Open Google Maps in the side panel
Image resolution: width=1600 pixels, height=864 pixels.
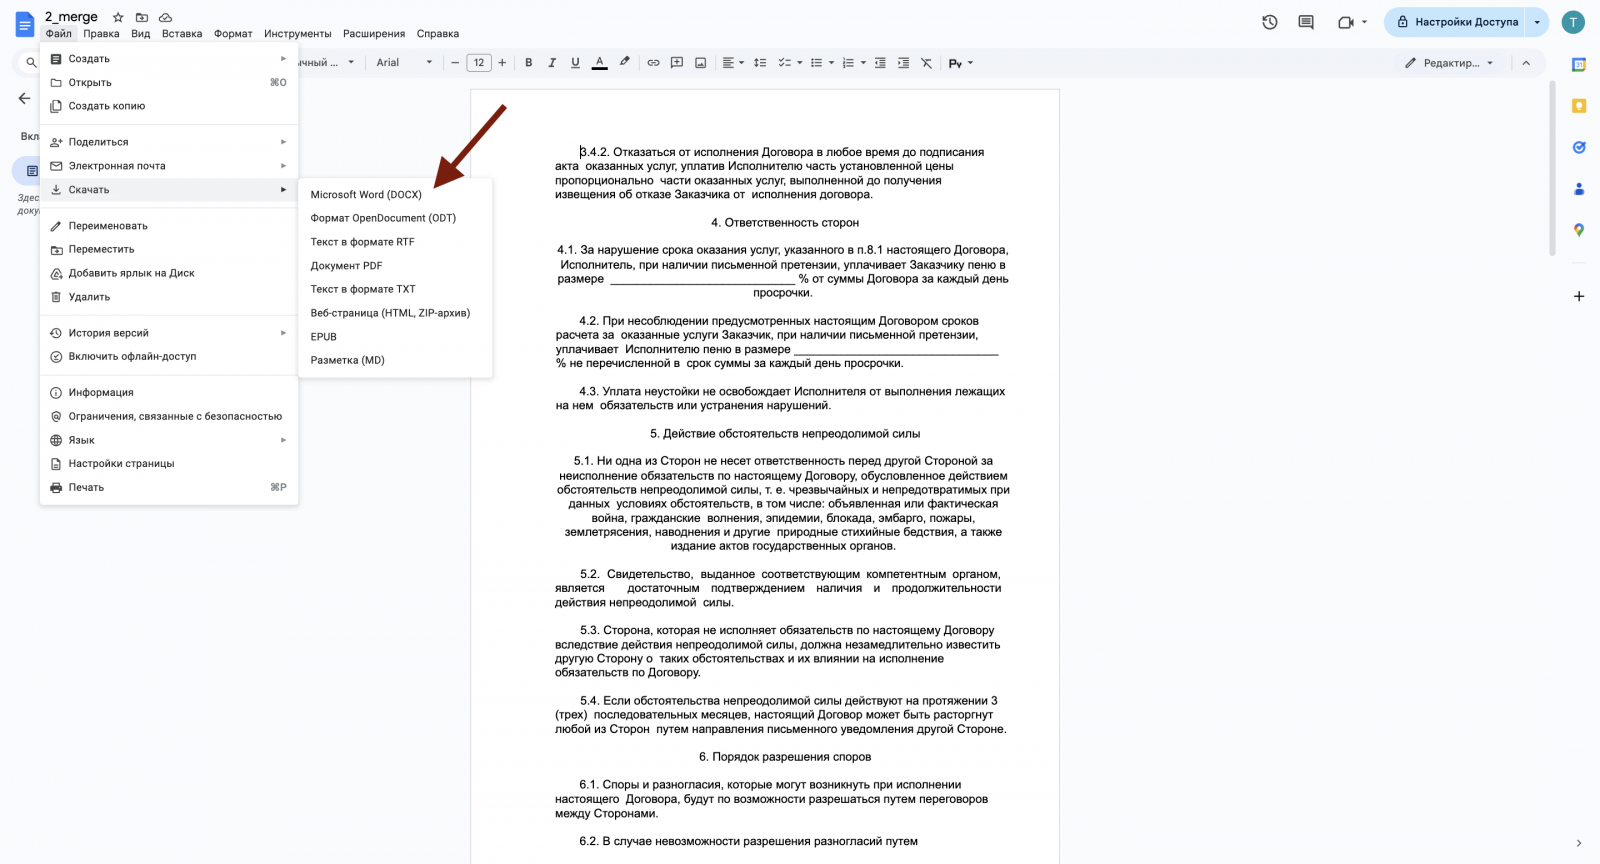pos(1579,230)
